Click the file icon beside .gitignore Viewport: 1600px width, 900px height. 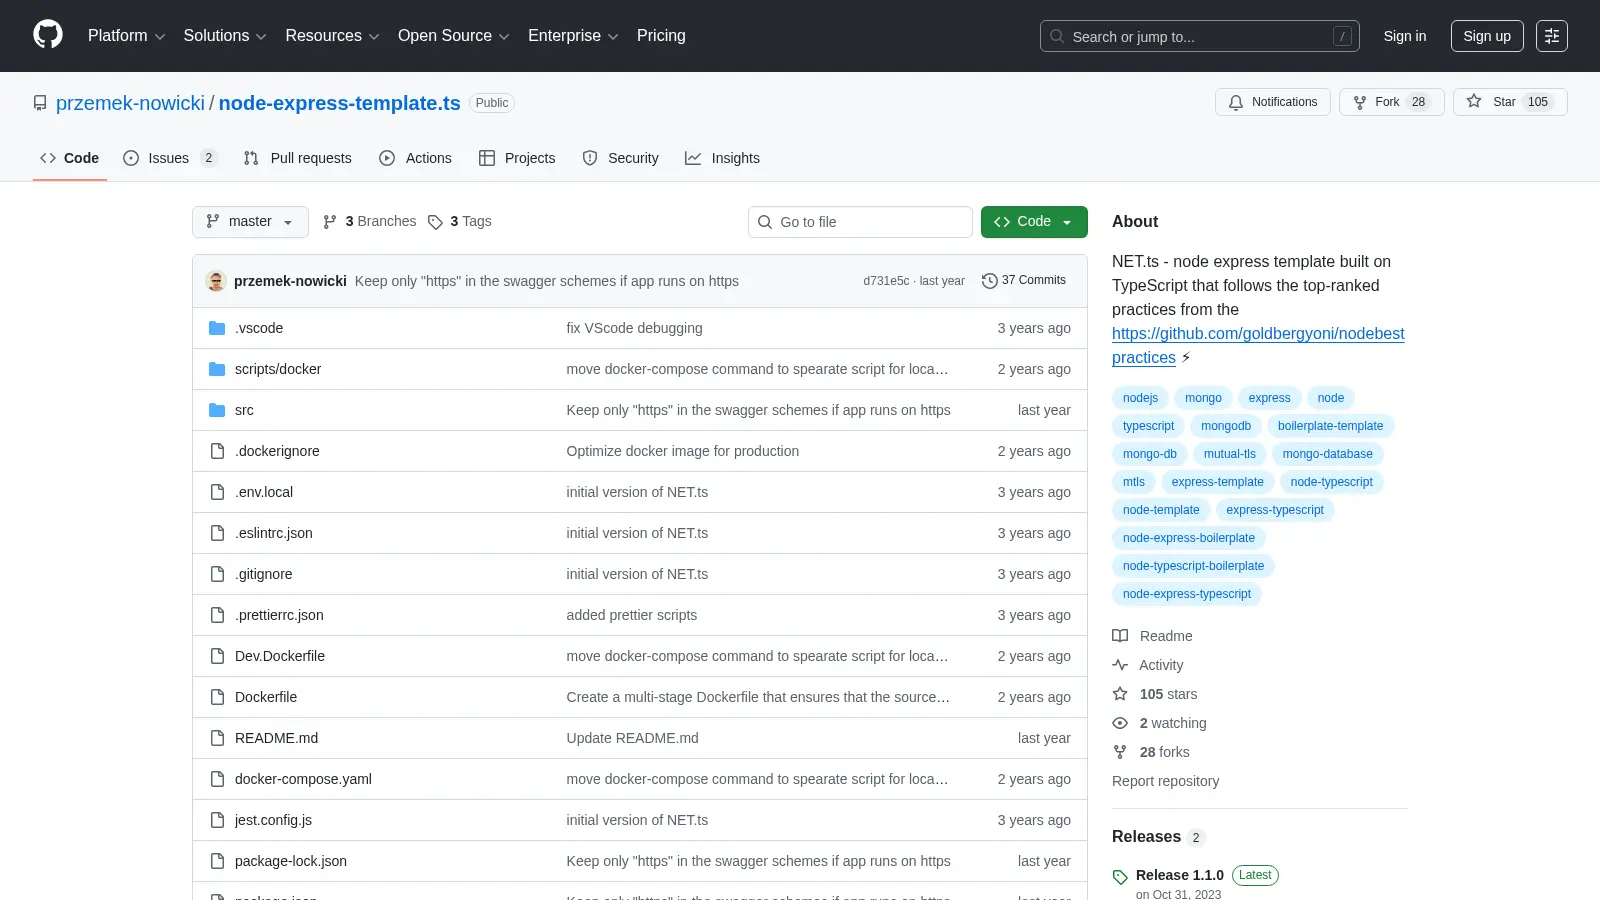click(x=217, y=574)
